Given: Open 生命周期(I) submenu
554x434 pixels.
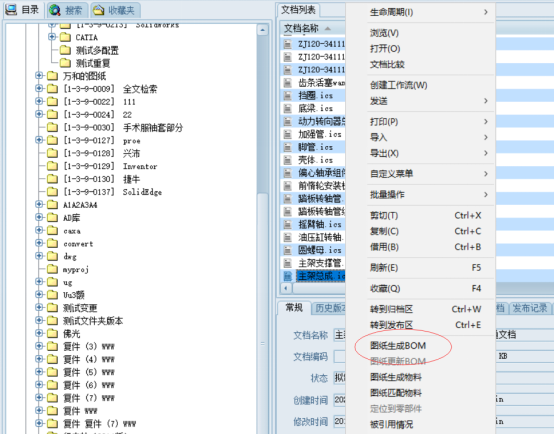Looking at the screenshot, I should coord(391,12).
